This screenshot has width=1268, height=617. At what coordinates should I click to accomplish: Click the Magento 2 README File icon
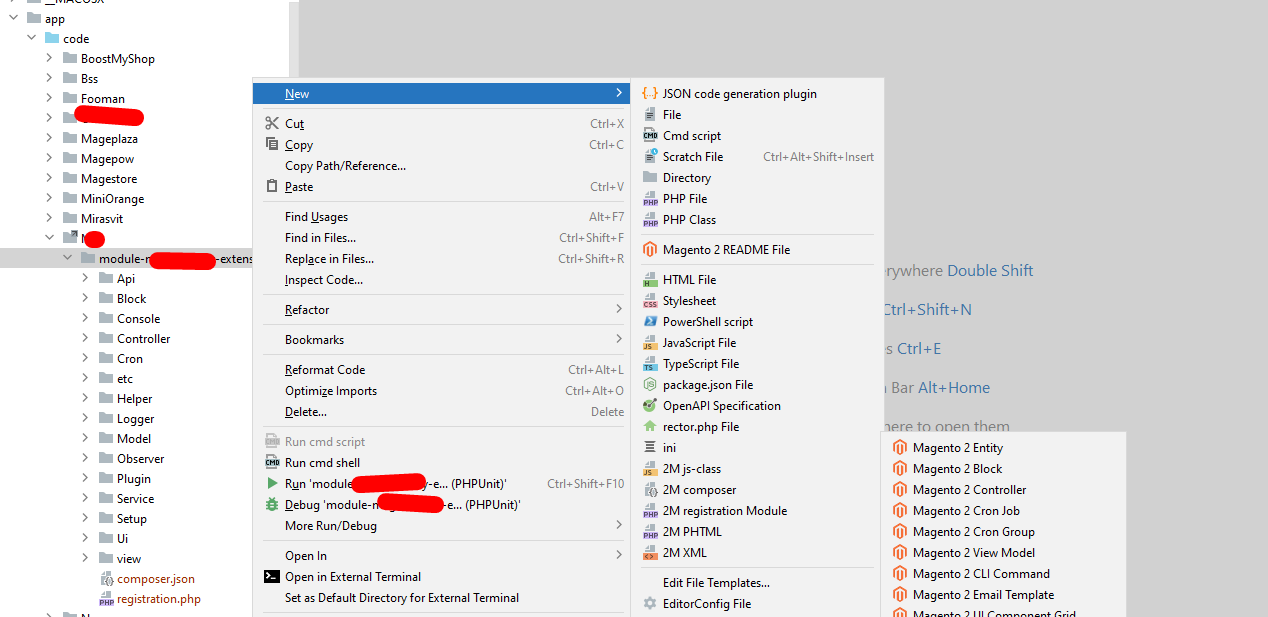click(650, 249)
